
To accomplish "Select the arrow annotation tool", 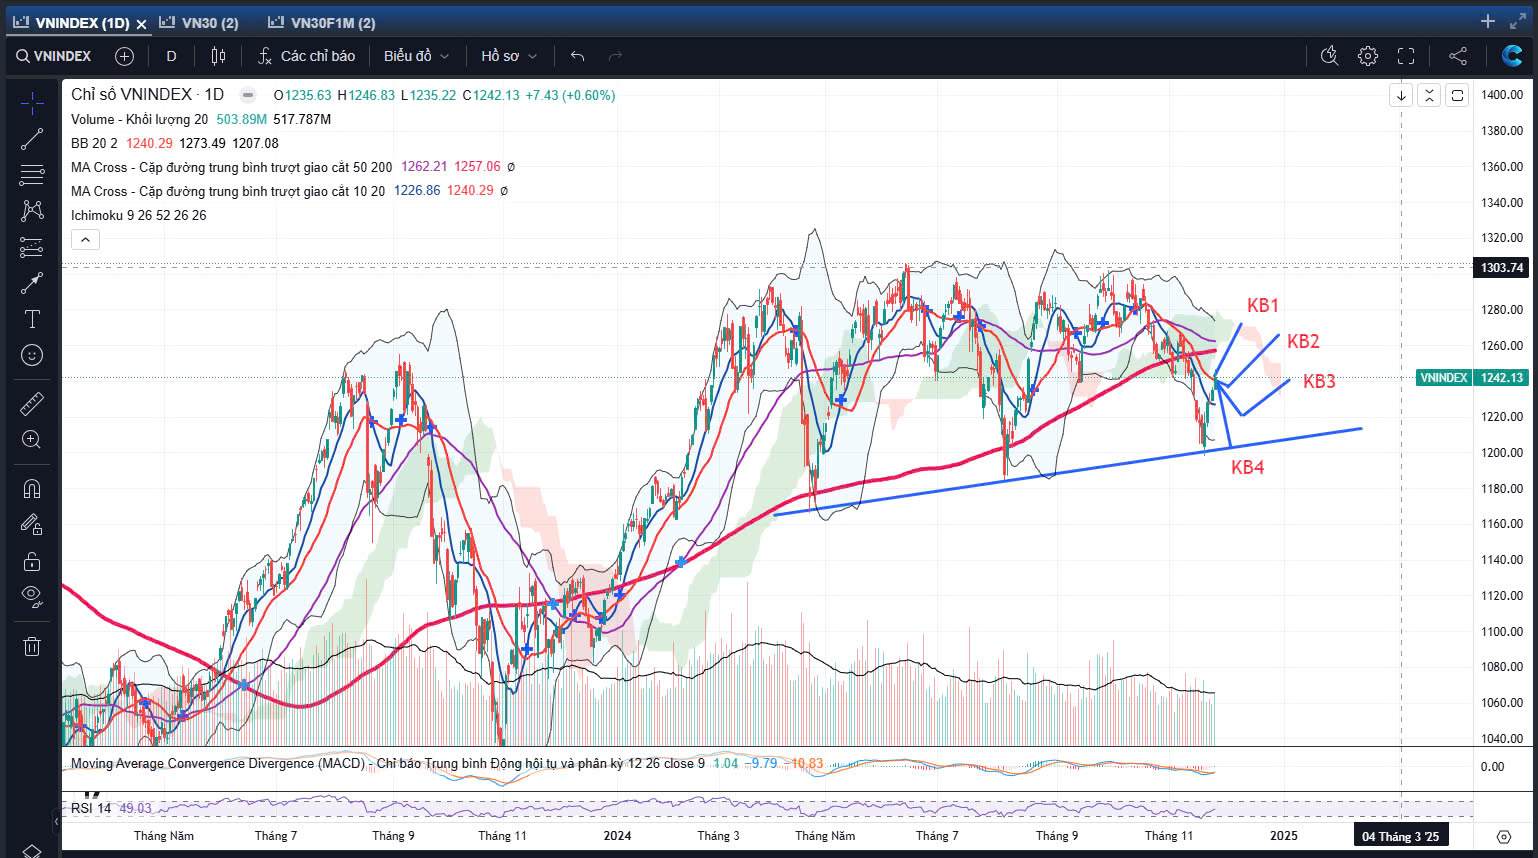I will click(x=32, y=283).
